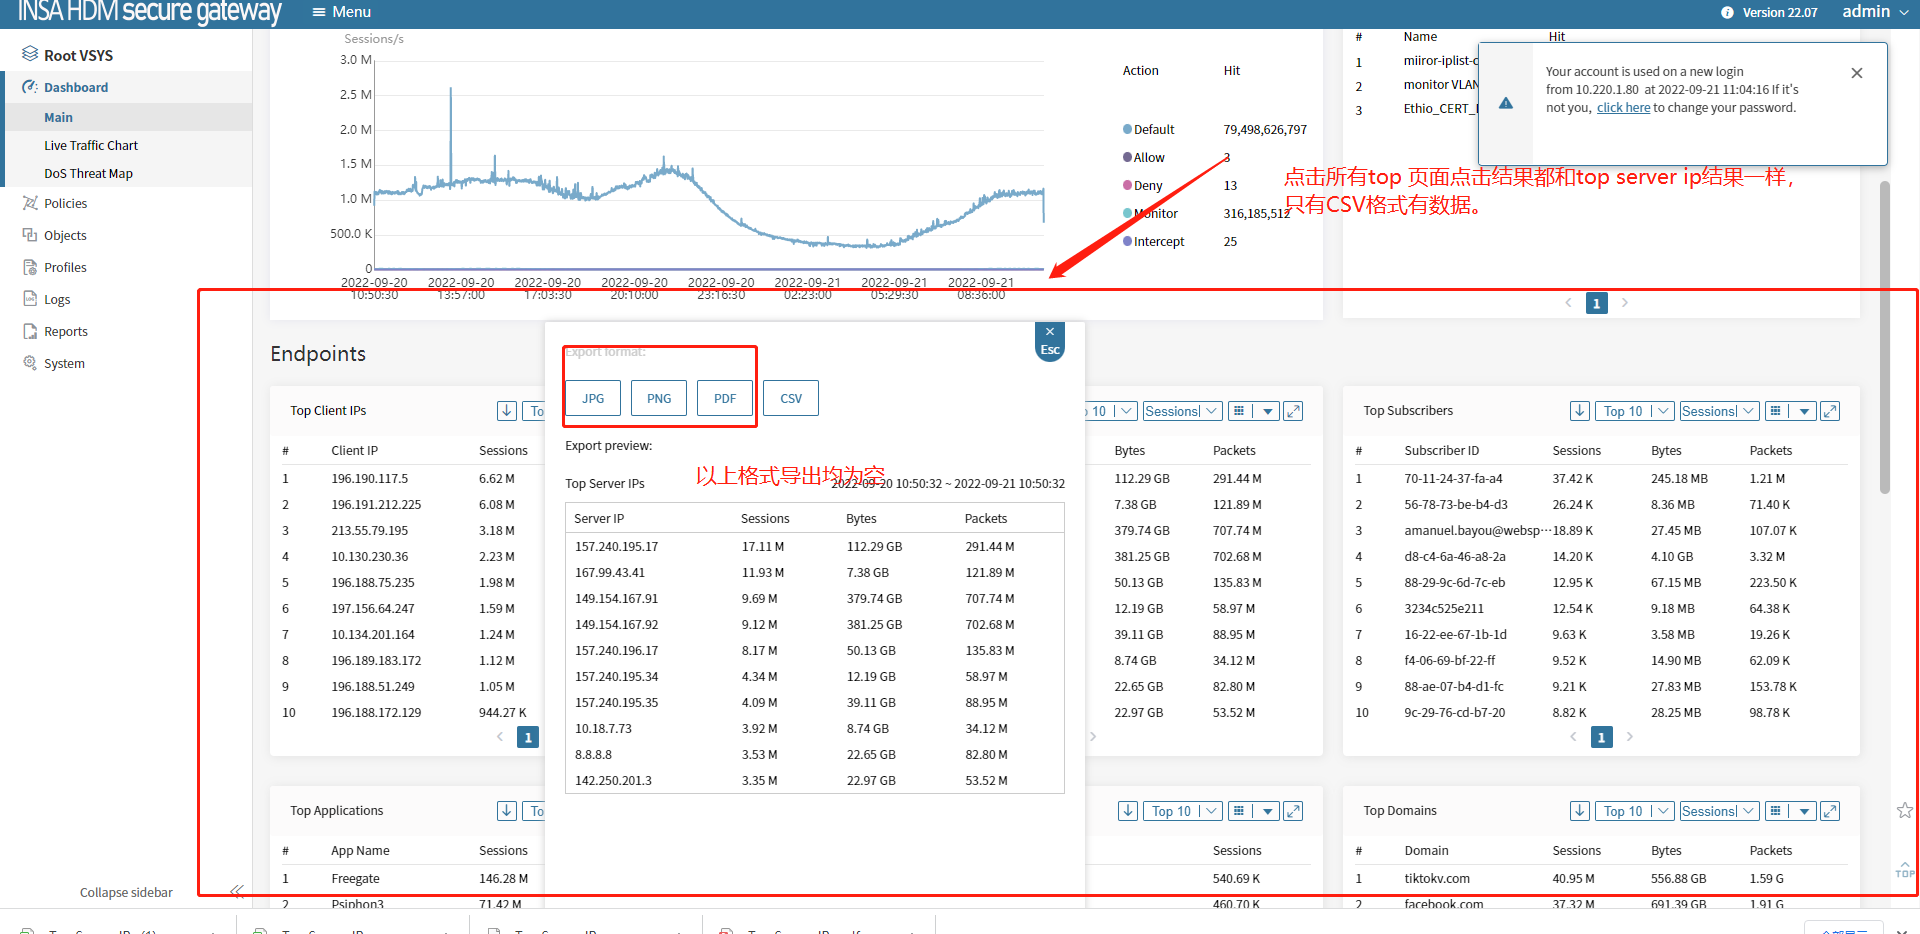Screen dimensions: 1920x934
Task: Select page 1 in Top Subscribers pagination
Action: click(x=1601, y=737)
